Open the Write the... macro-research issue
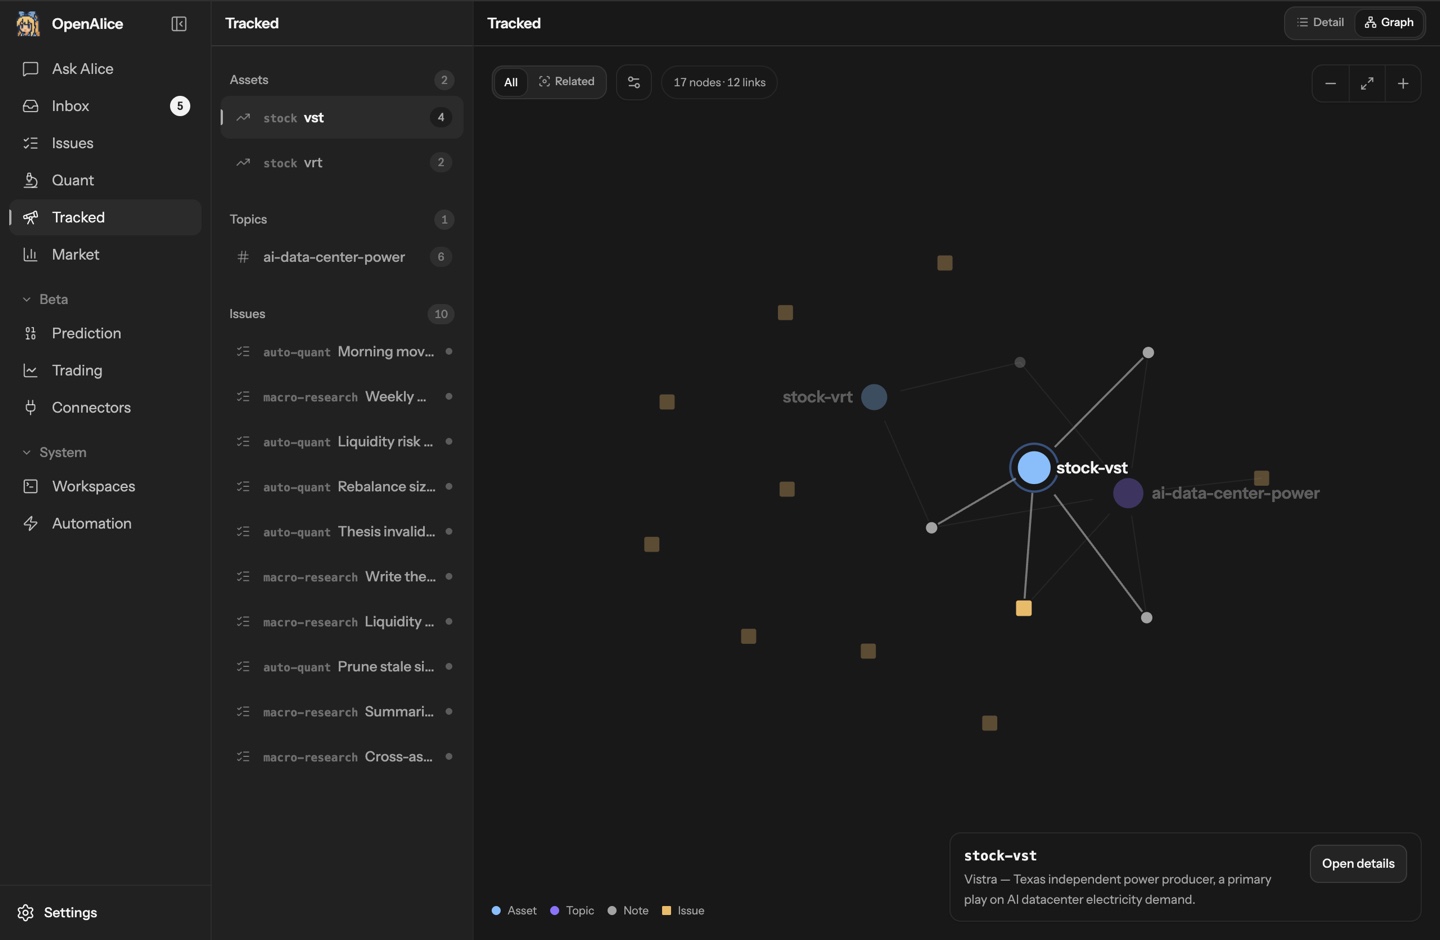1440x940 pixels. click(342, 577)
